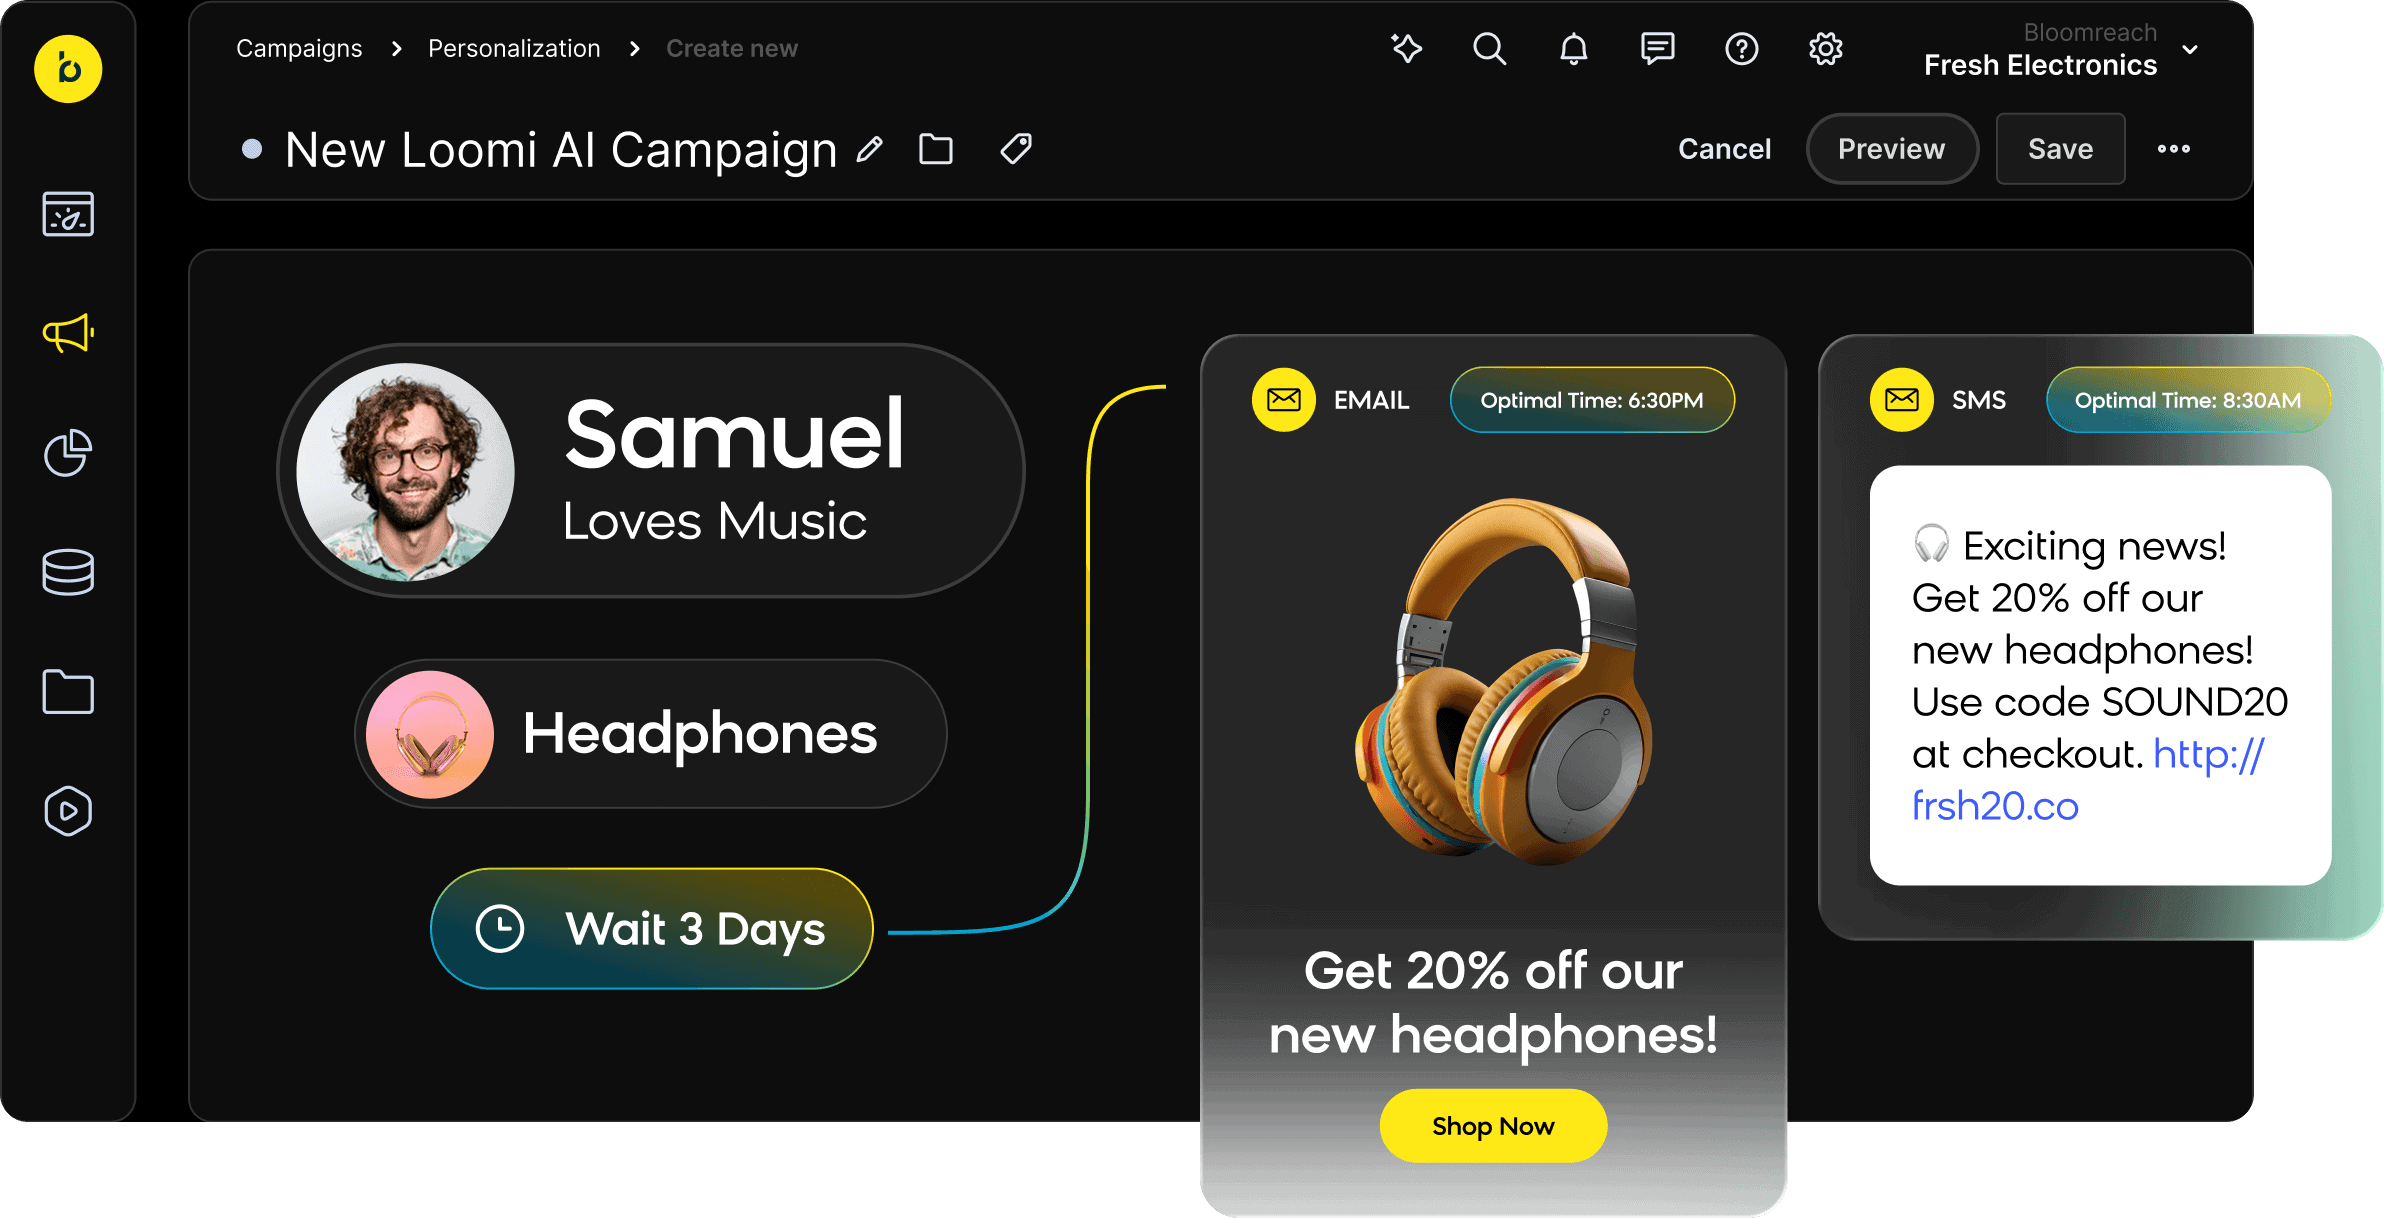Open the Loomi AI sparkle icon

click(1406, 48)
